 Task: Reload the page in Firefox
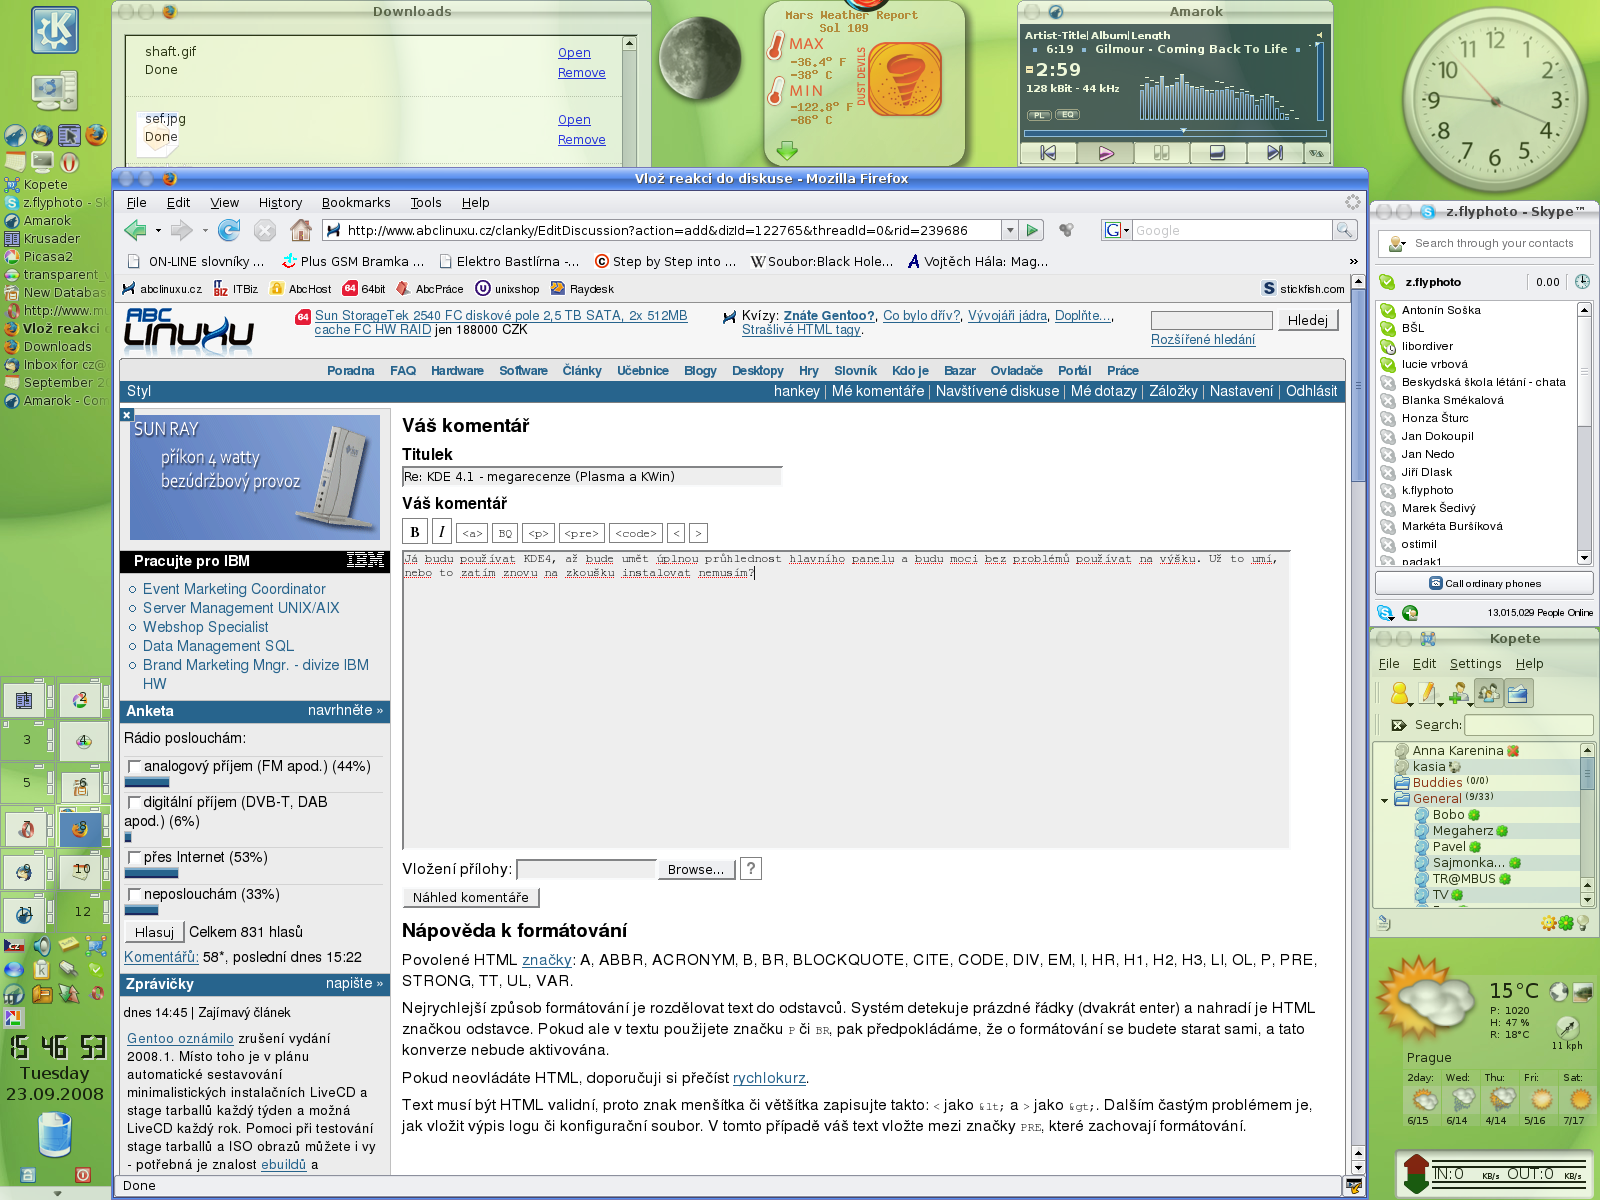coord(229,231)
